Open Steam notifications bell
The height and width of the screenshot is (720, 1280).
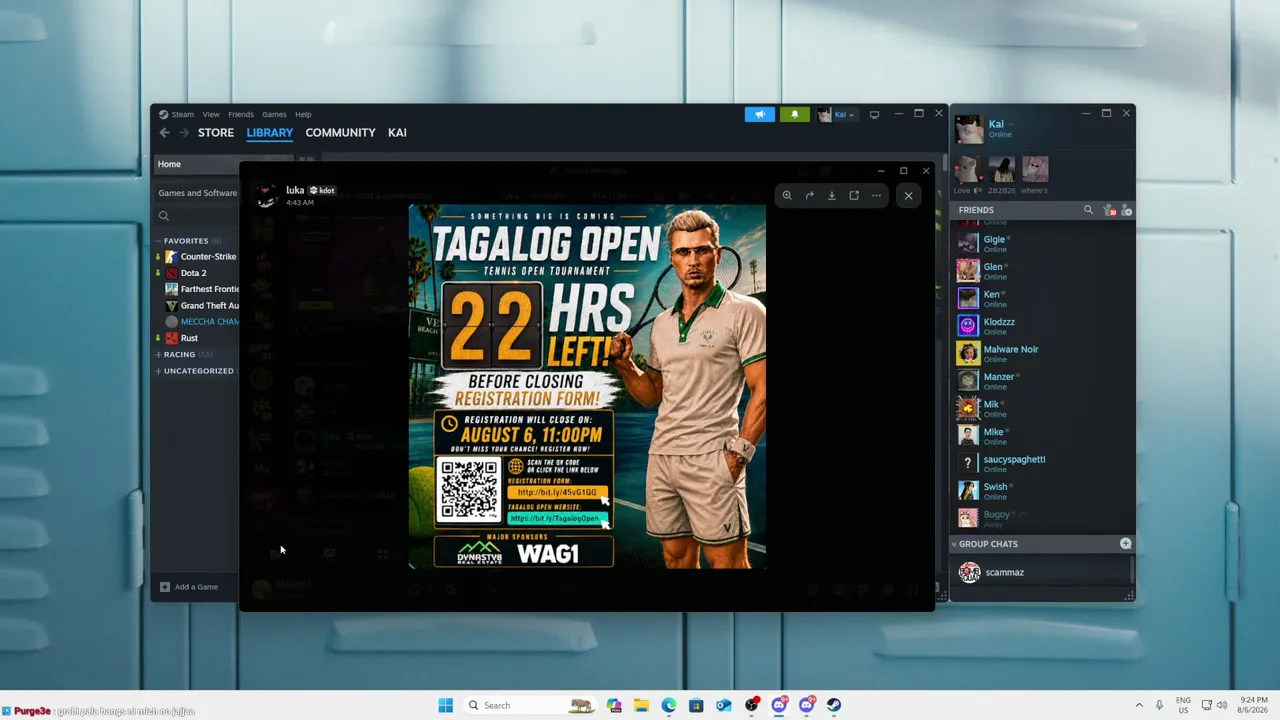coord(795,114)
